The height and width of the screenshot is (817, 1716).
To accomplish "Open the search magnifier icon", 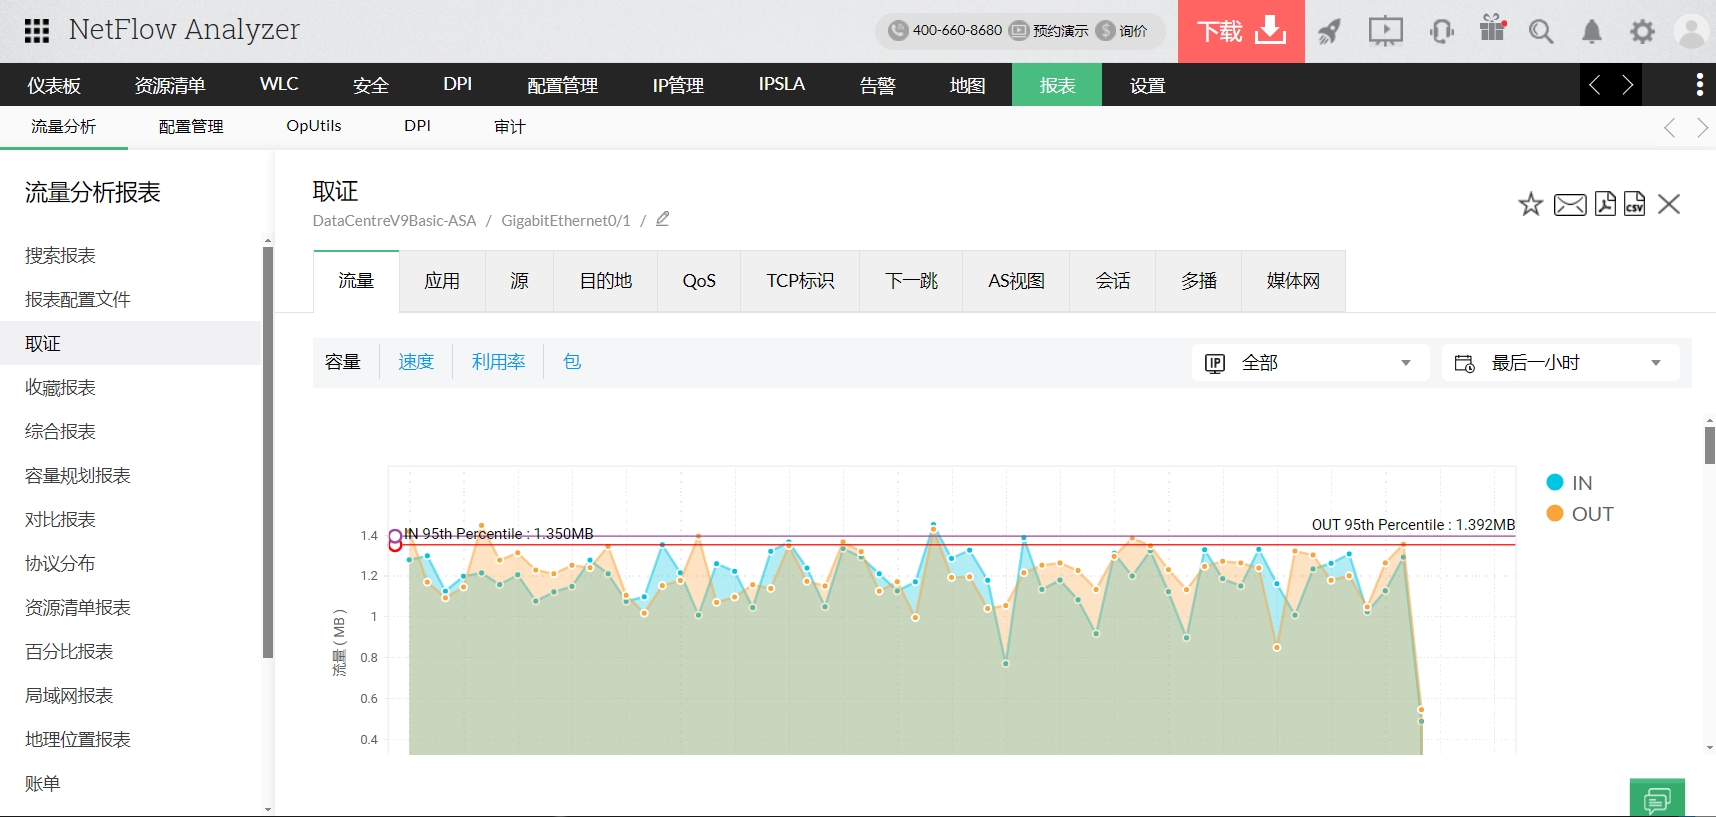I will [x=1540, y=32].
